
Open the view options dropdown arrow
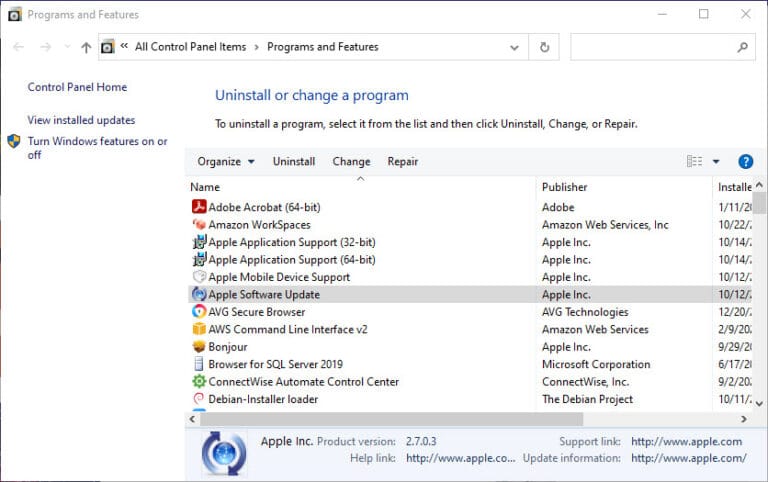[716, 161]
